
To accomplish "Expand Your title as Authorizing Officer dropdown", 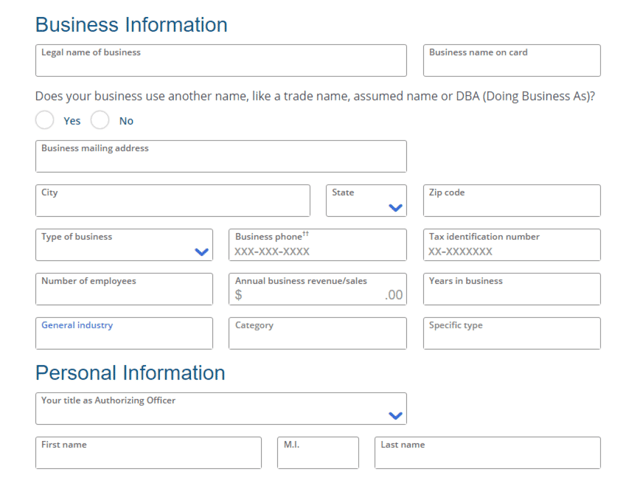I will pyautogui.click(x=221, y=408).
